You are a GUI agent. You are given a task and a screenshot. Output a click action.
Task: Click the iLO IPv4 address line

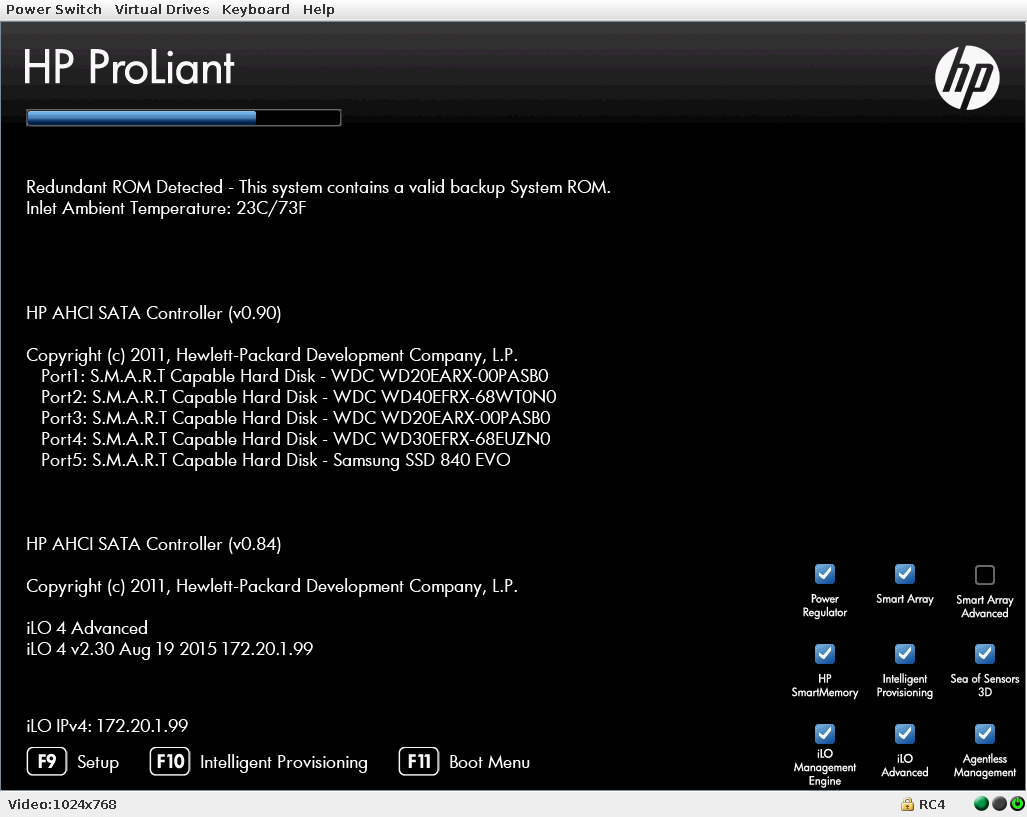pyautogui.click(x=107, y=726)
